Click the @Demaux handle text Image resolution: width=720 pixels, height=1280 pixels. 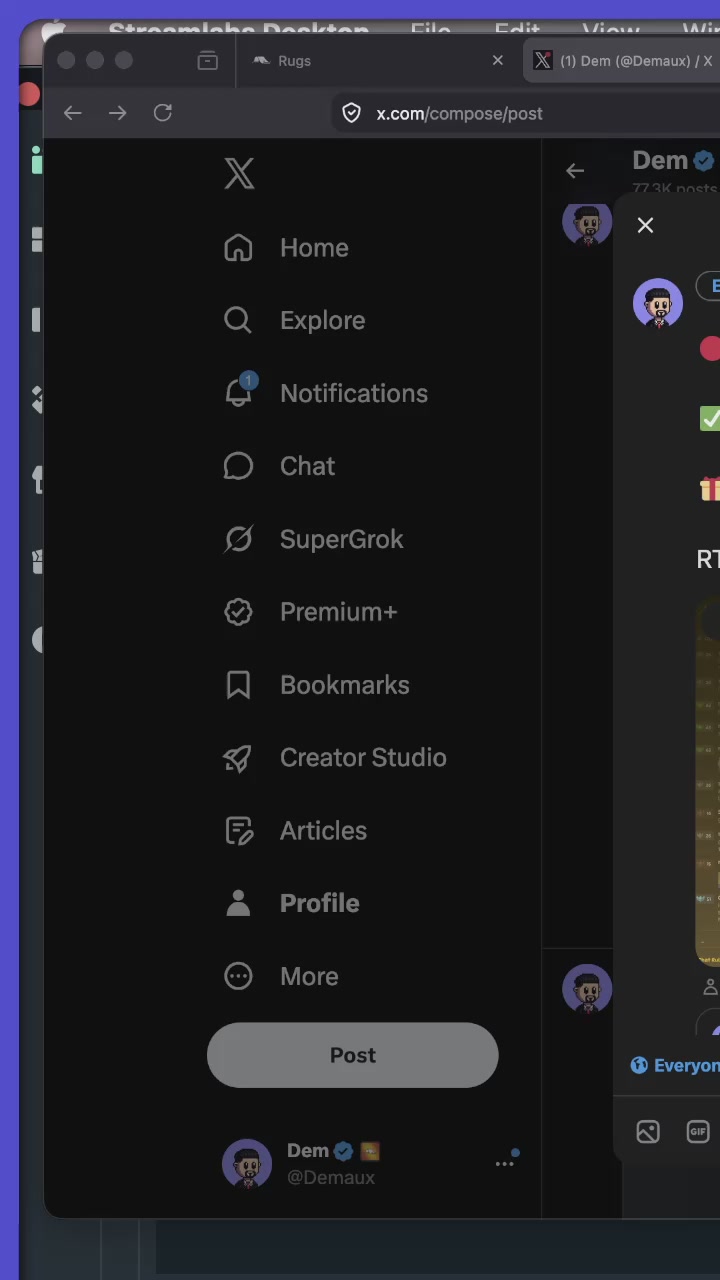(331, 1178)
